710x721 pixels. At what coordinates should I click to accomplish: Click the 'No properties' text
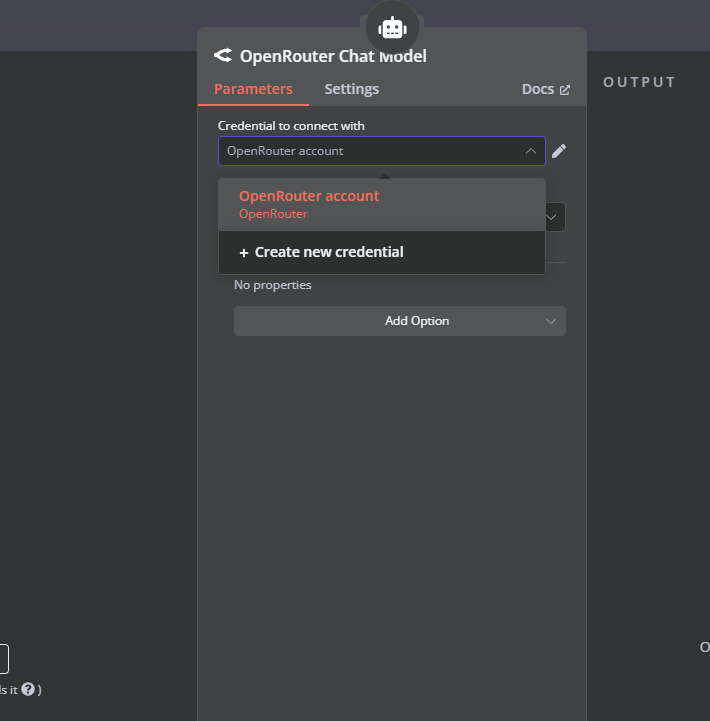tap(273, 285)
